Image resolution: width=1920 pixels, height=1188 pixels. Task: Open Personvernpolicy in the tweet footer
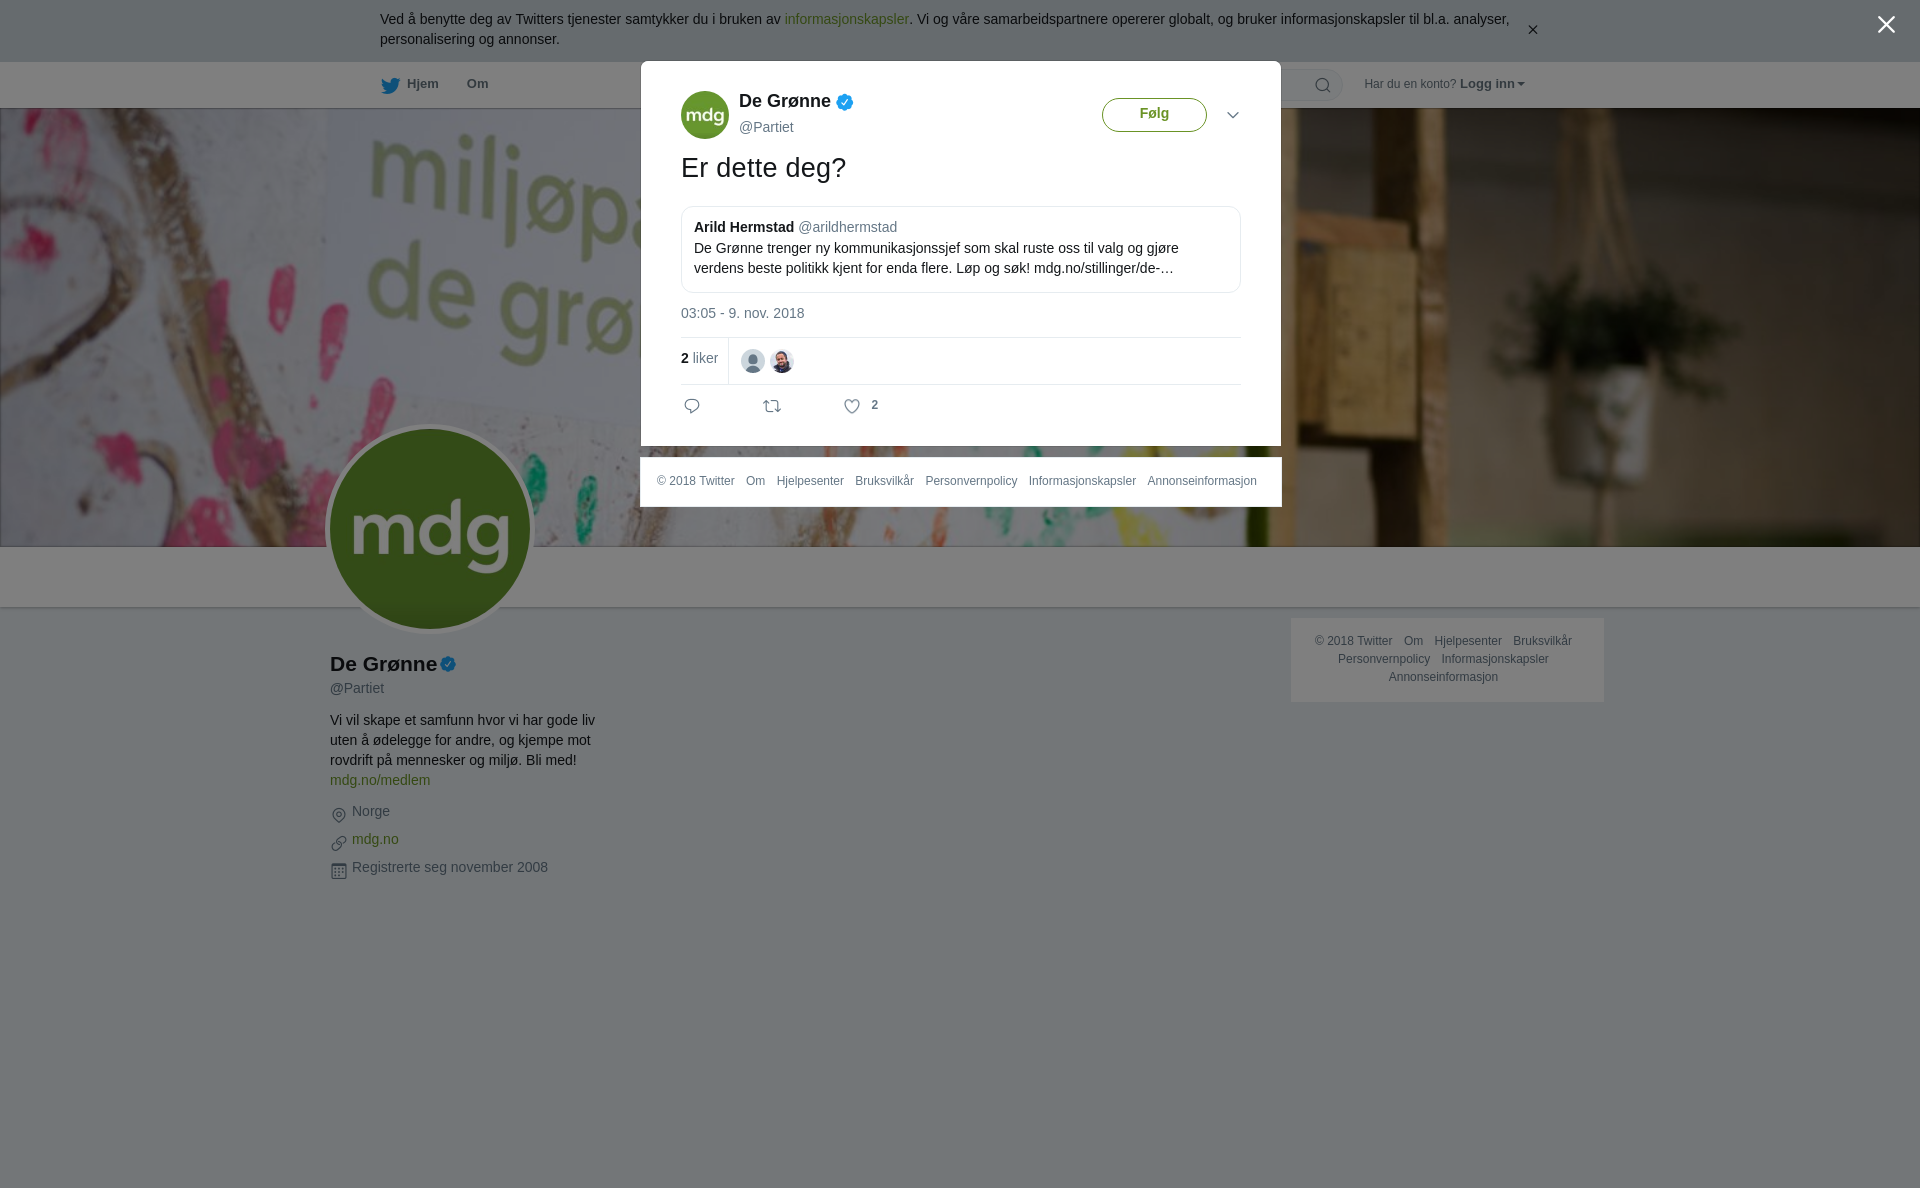tap(971, 481)
